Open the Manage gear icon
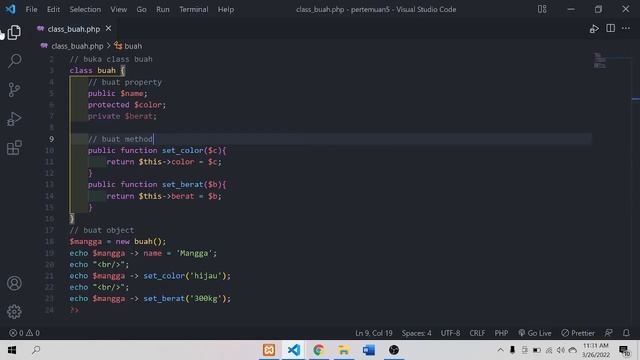 pyautogui.click(x=14, y=311)
